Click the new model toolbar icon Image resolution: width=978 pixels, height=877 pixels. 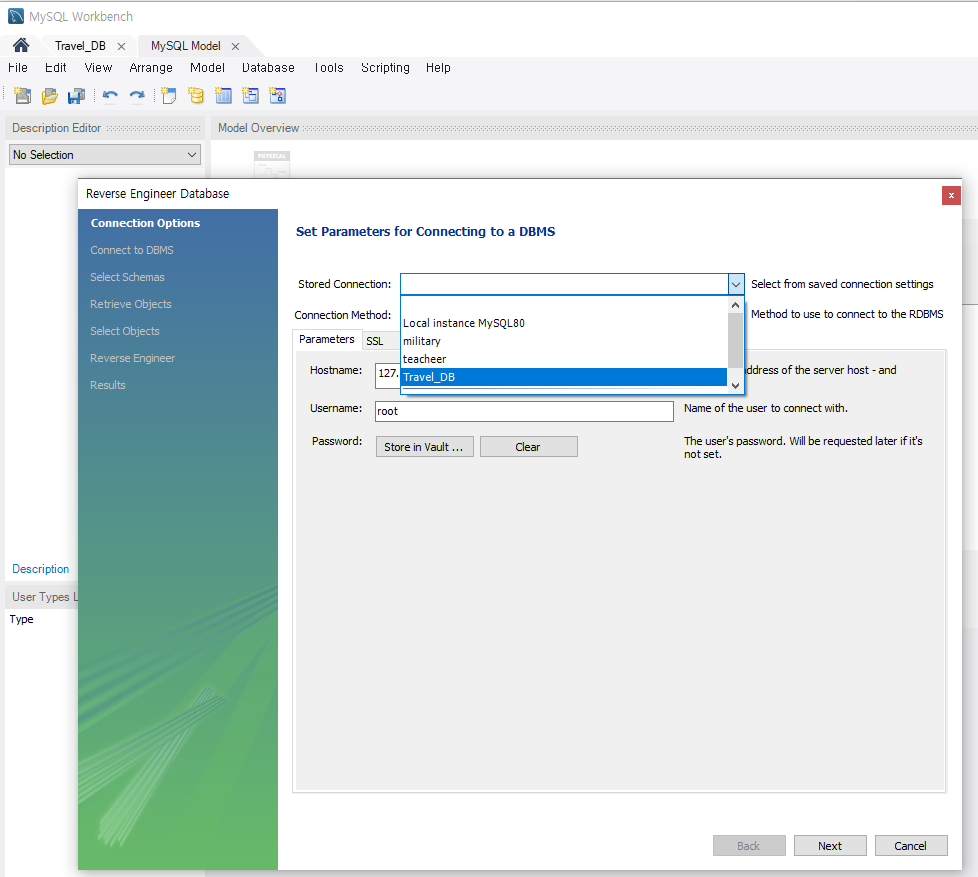[x=22, y=95]
